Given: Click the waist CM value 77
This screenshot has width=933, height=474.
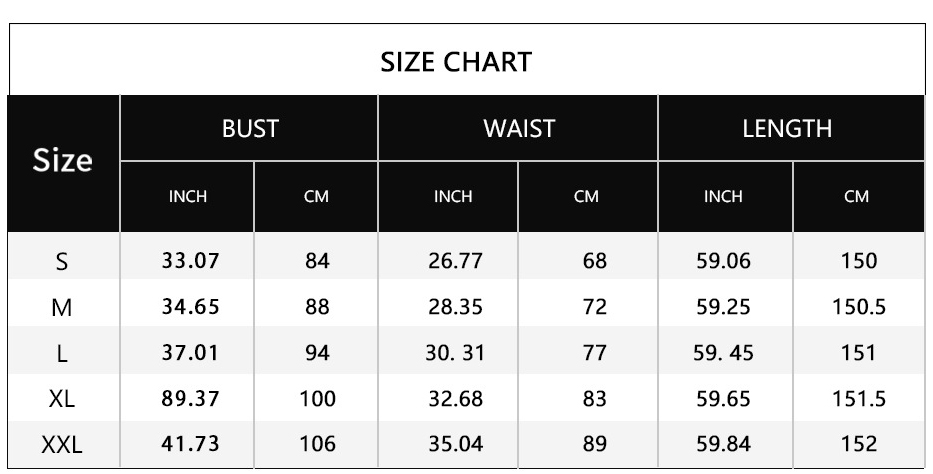Looking at the screenshot, I should 594,353.
